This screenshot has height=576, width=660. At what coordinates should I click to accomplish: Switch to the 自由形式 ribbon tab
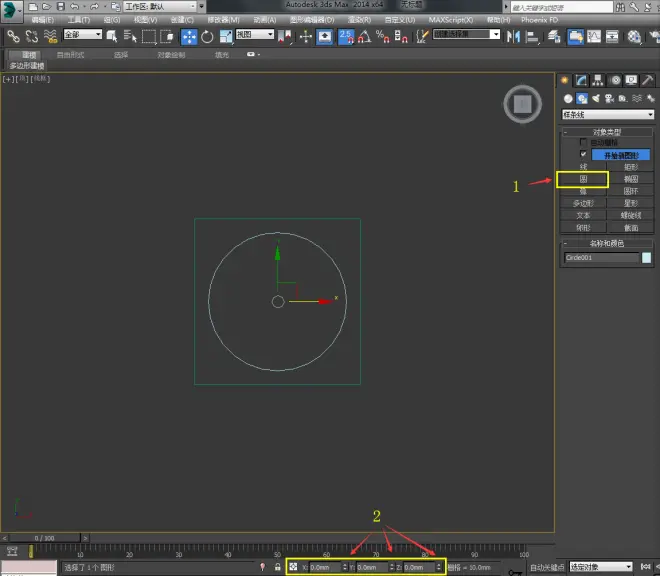pyautogui.click(x=70, y=55)
